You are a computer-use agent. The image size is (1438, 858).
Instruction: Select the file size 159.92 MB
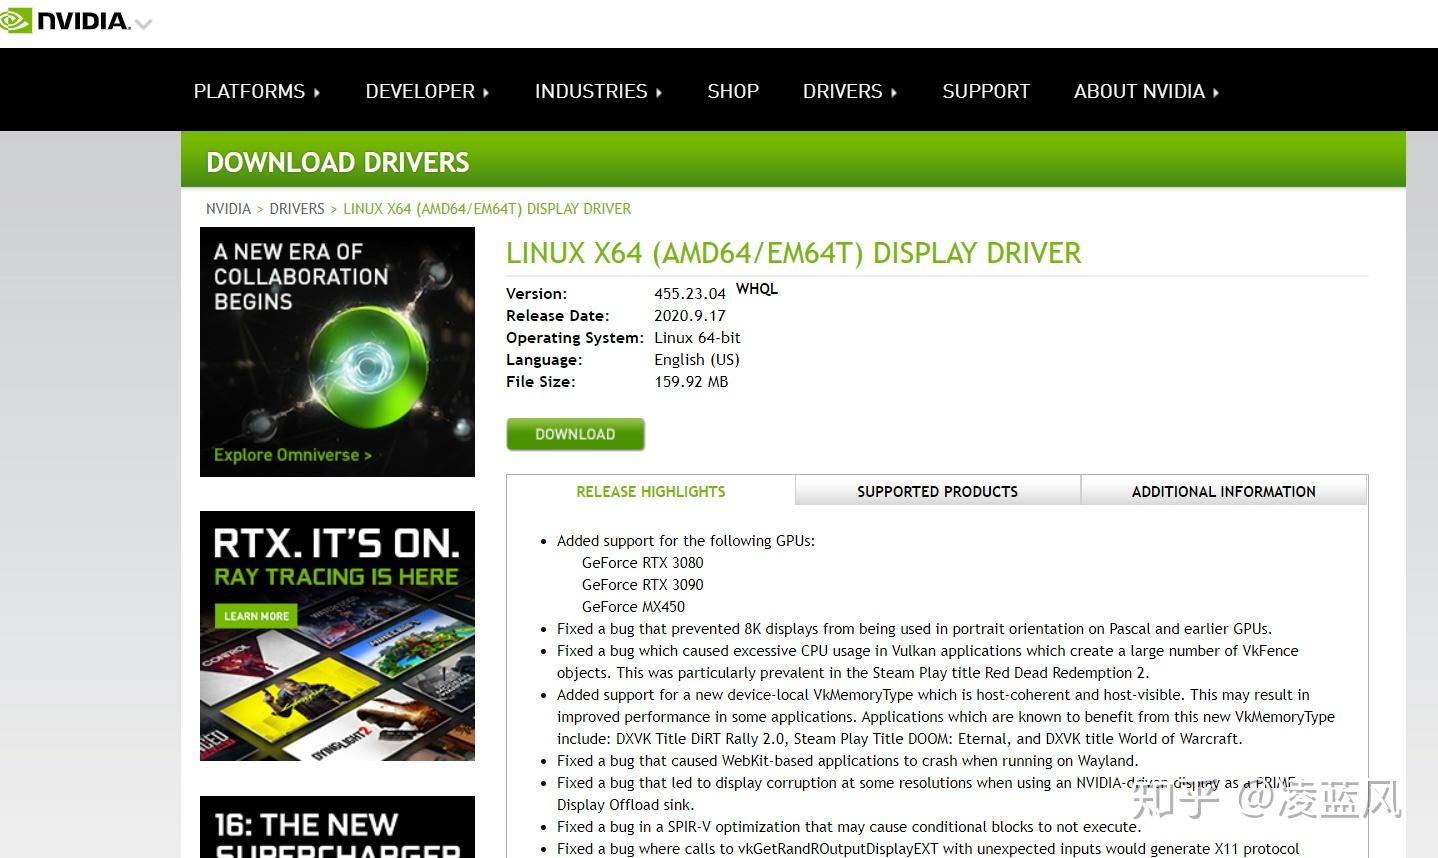tap(691, 381)
